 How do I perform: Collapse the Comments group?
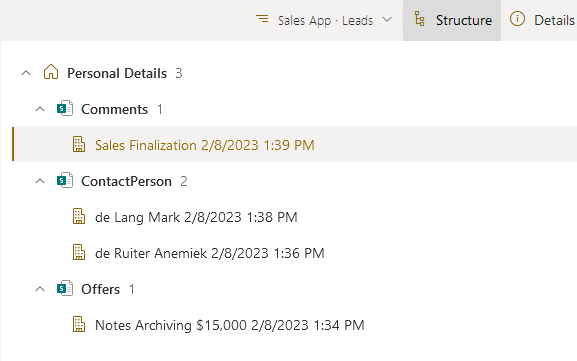(40, 109)
